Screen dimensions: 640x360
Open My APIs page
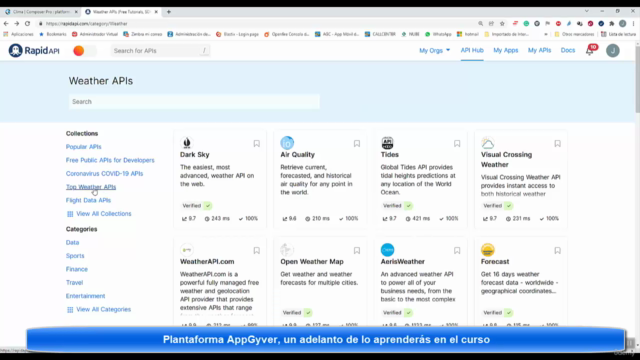click(x=539, y=50)
